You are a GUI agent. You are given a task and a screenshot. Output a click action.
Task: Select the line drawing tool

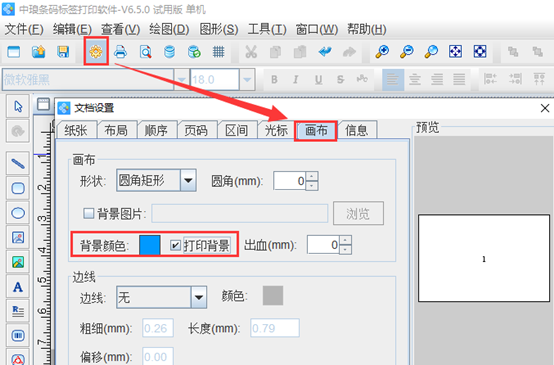[18, 164]
